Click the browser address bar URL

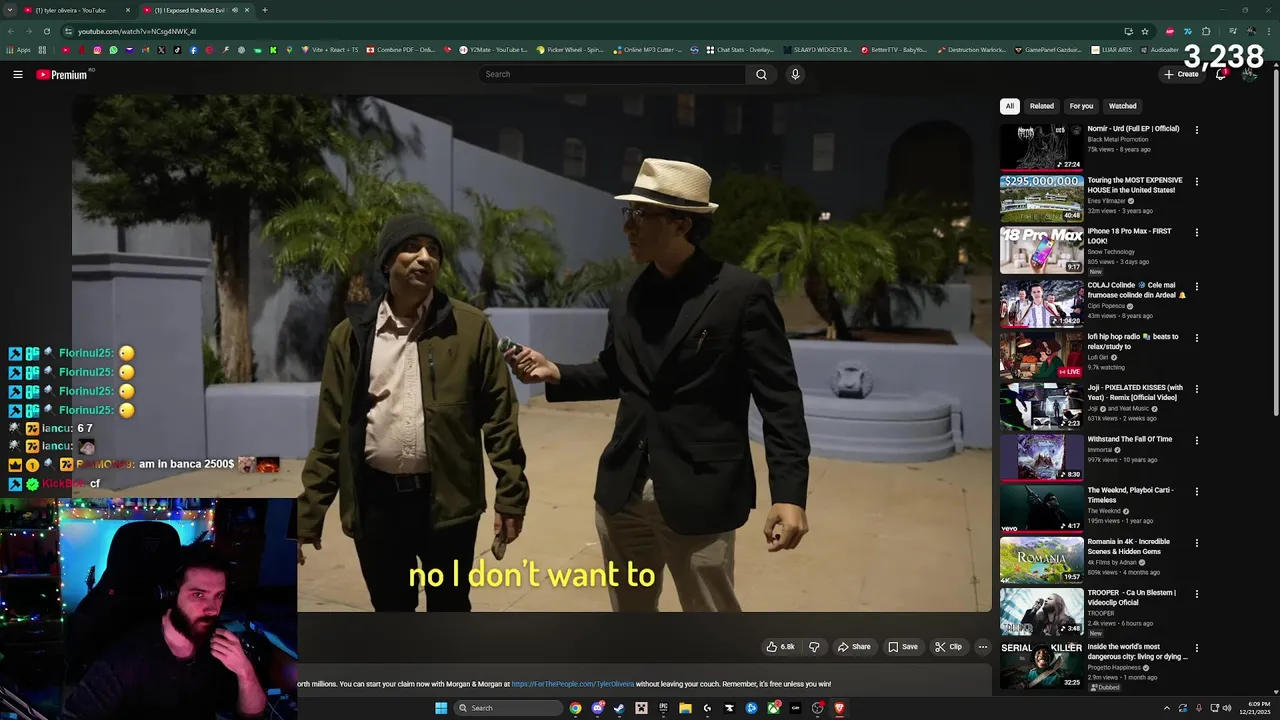coord(137,31)
